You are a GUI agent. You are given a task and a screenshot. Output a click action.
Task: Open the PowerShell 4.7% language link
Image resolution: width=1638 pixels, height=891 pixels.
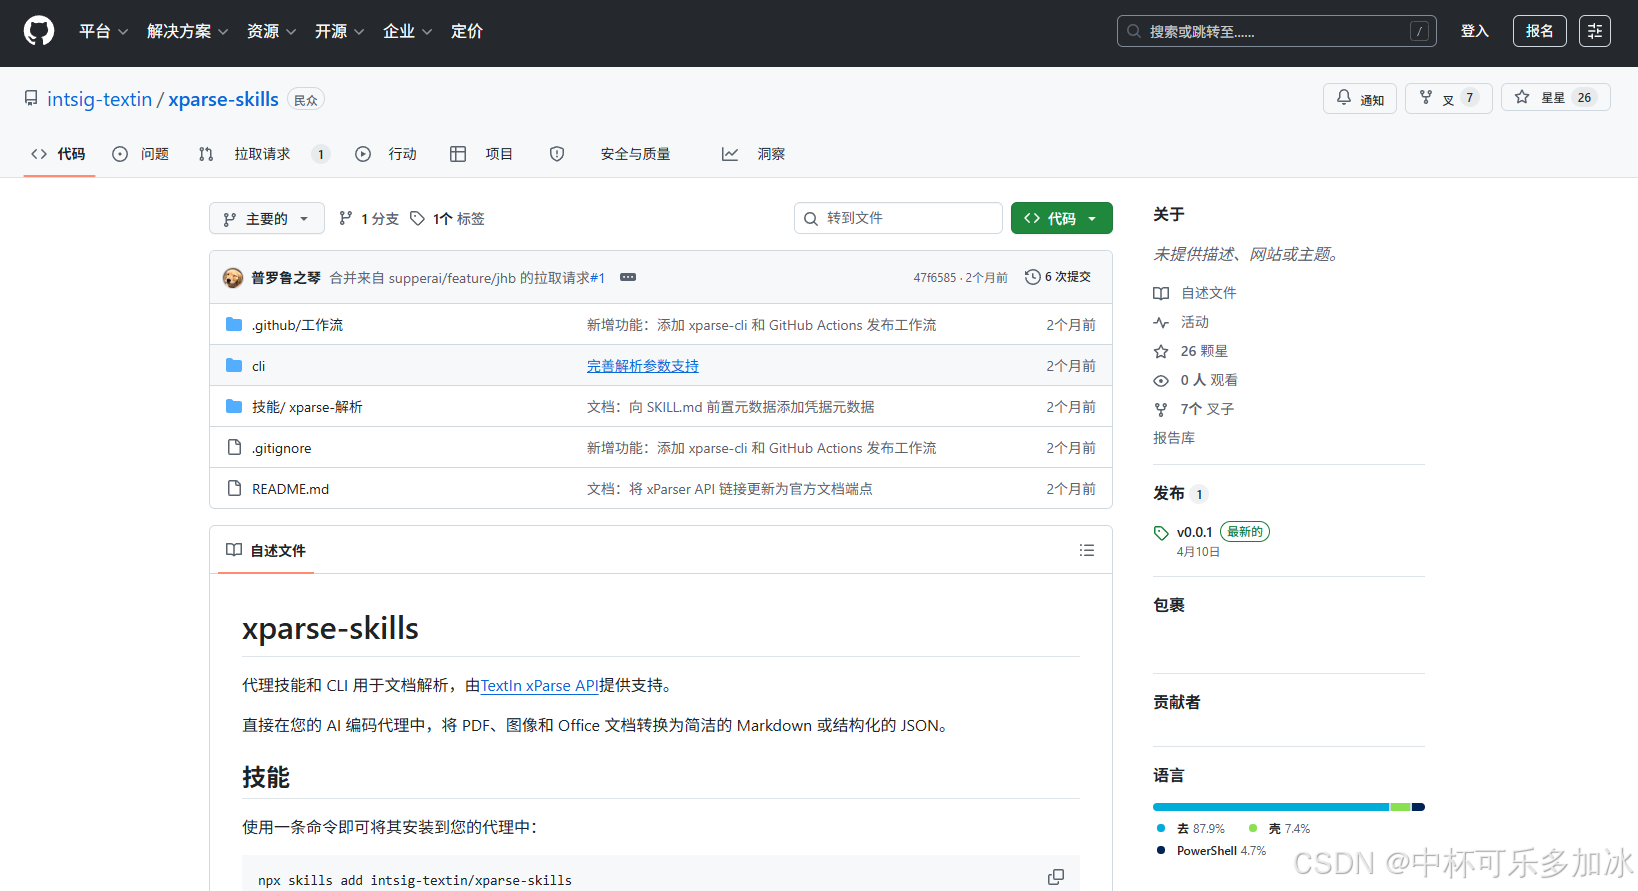[1212, 850]
